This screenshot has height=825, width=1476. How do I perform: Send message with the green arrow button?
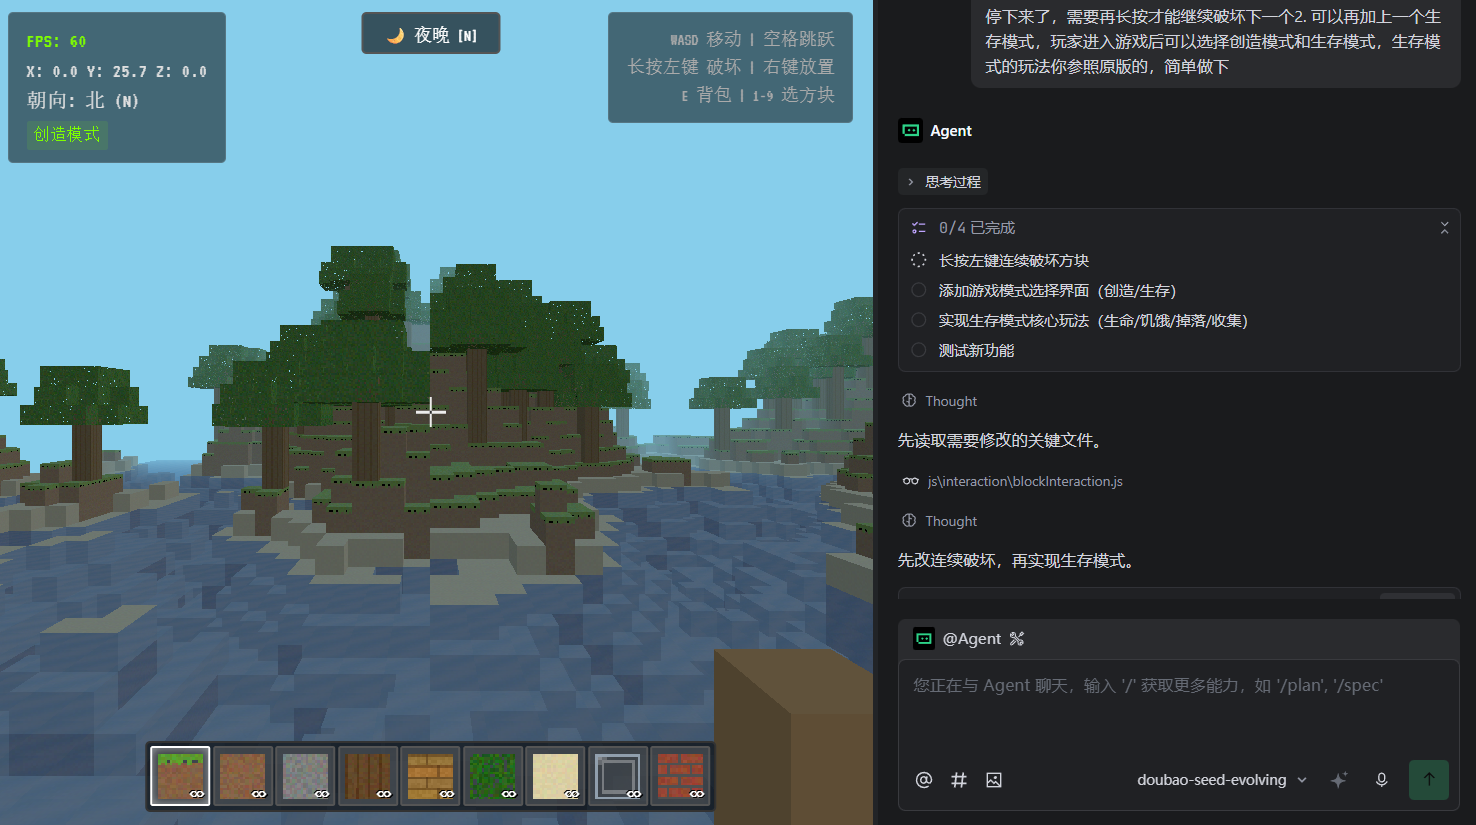1429,780
